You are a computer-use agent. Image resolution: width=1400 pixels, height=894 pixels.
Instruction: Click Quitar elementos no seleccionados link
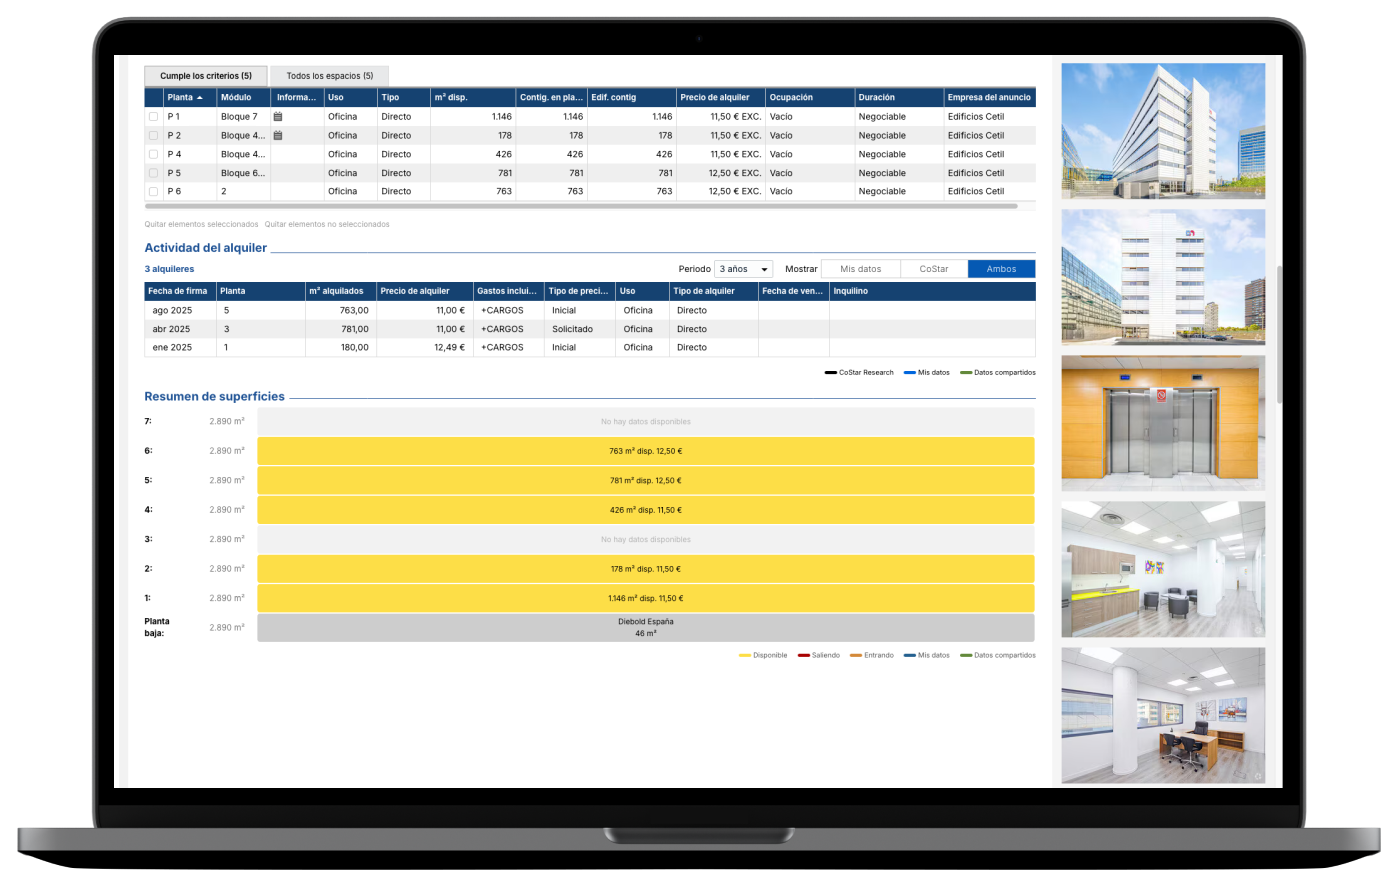[327, 225]
